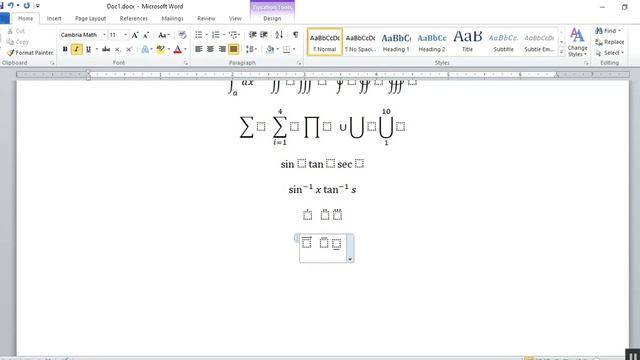This screenshot has height=360, width=640.
Task: Click the Format Painter
Action: point(30,53)
